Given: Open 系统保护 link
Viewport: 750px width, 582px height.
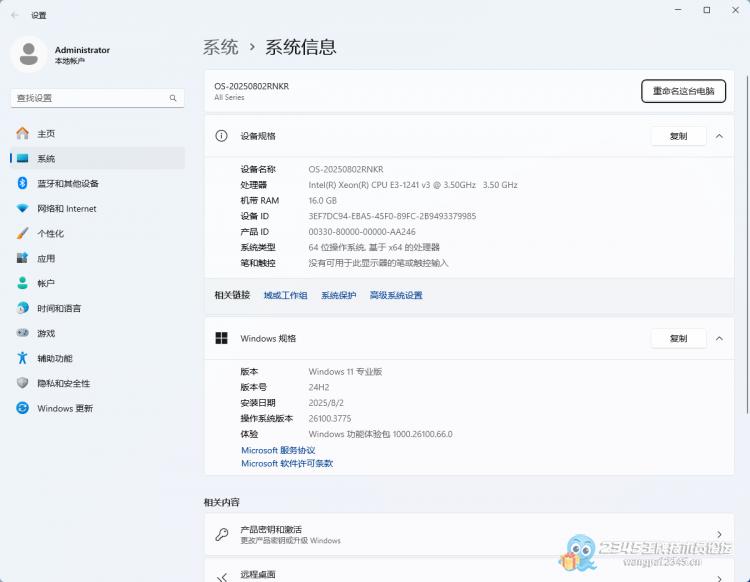Looking at the screenshot, I should [339, 296].
